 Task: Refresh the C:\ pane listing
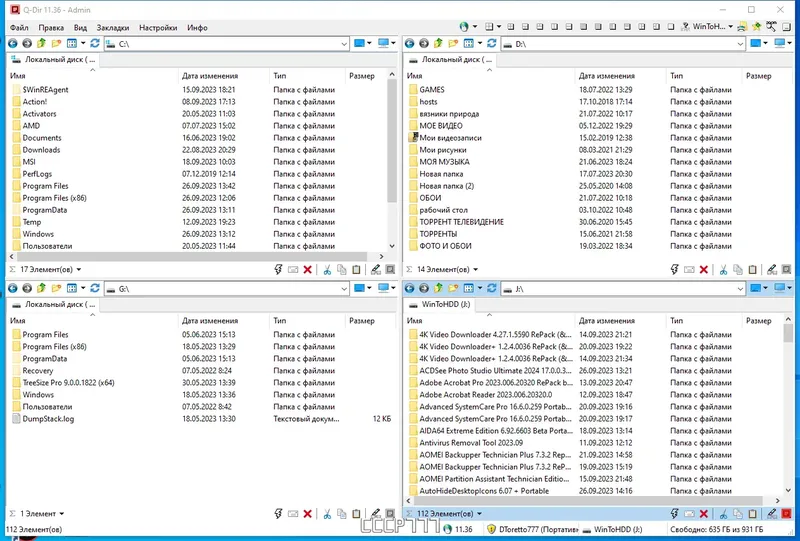click(x=95, y=44)
